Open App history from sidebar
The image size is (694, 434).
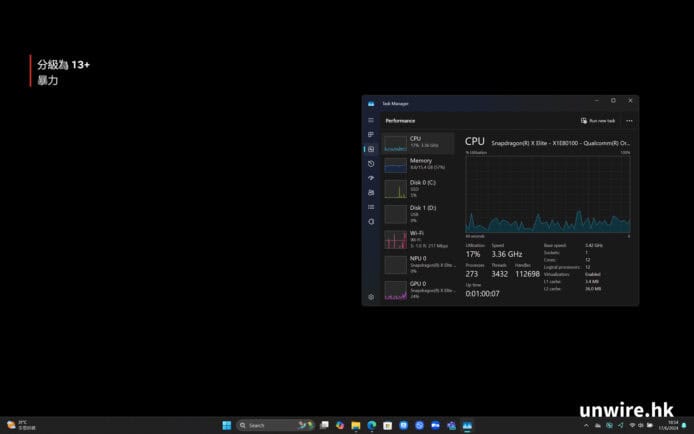tap(371, 163)
